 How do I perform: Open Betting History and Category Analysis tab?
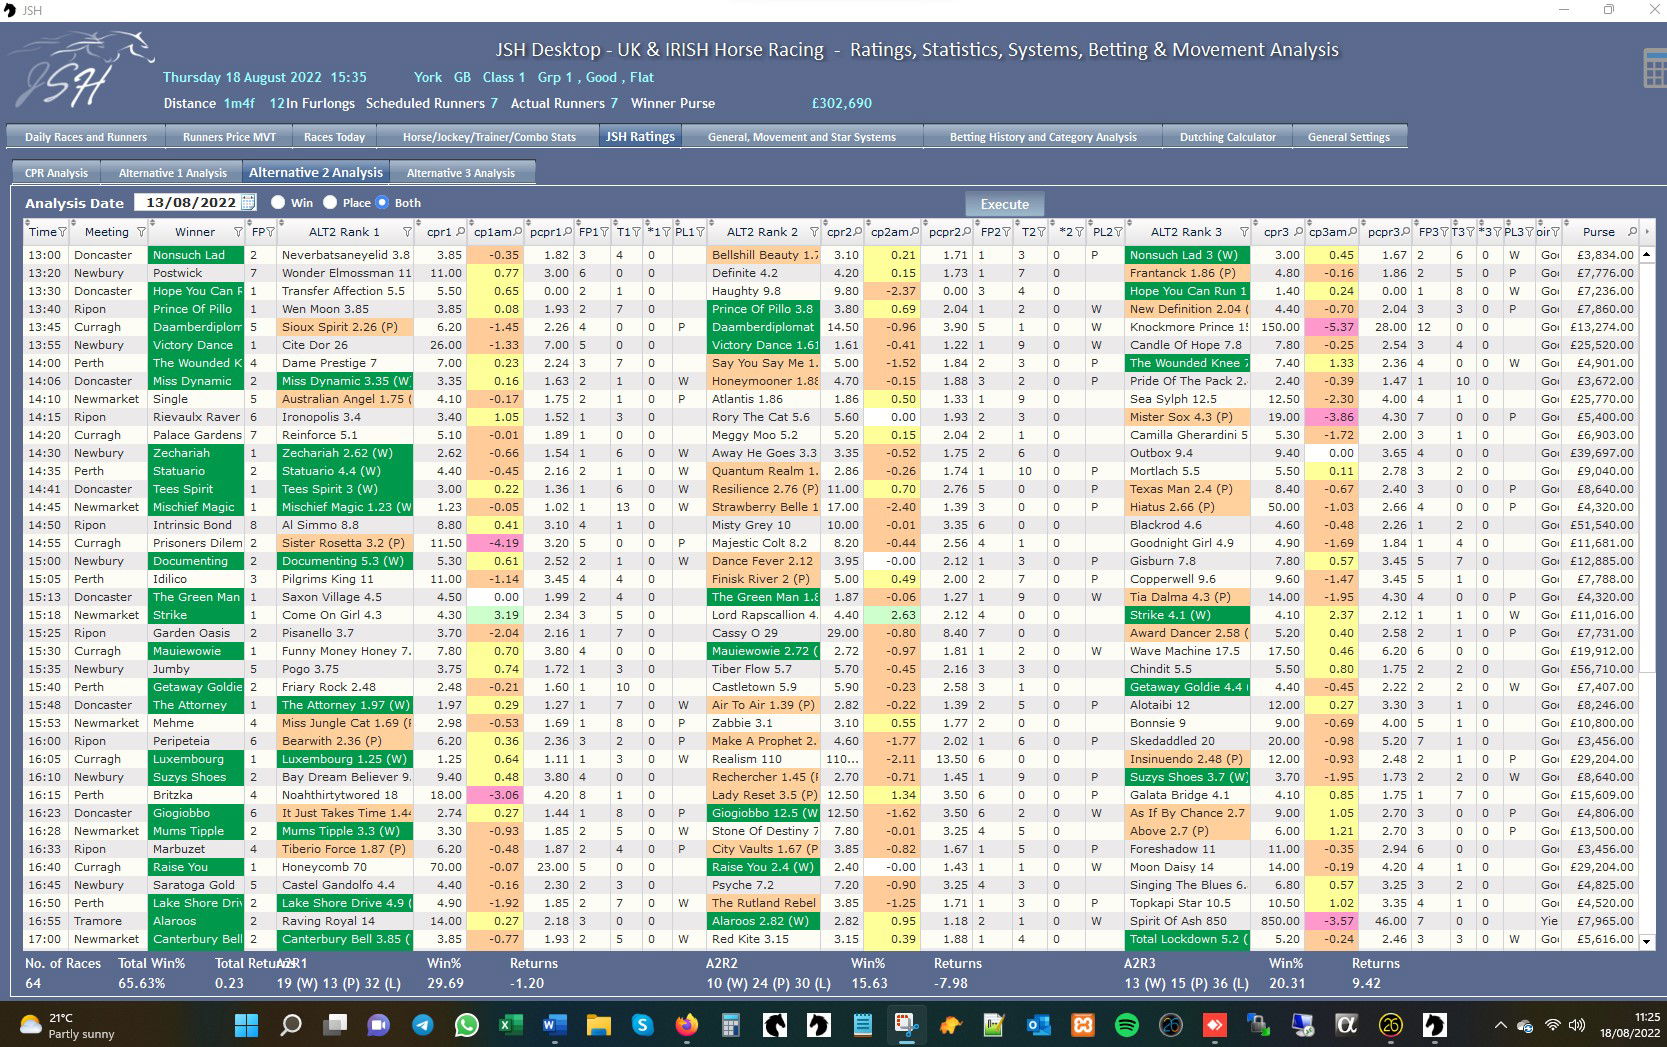pyautogui.click(x=1043, y=137)
